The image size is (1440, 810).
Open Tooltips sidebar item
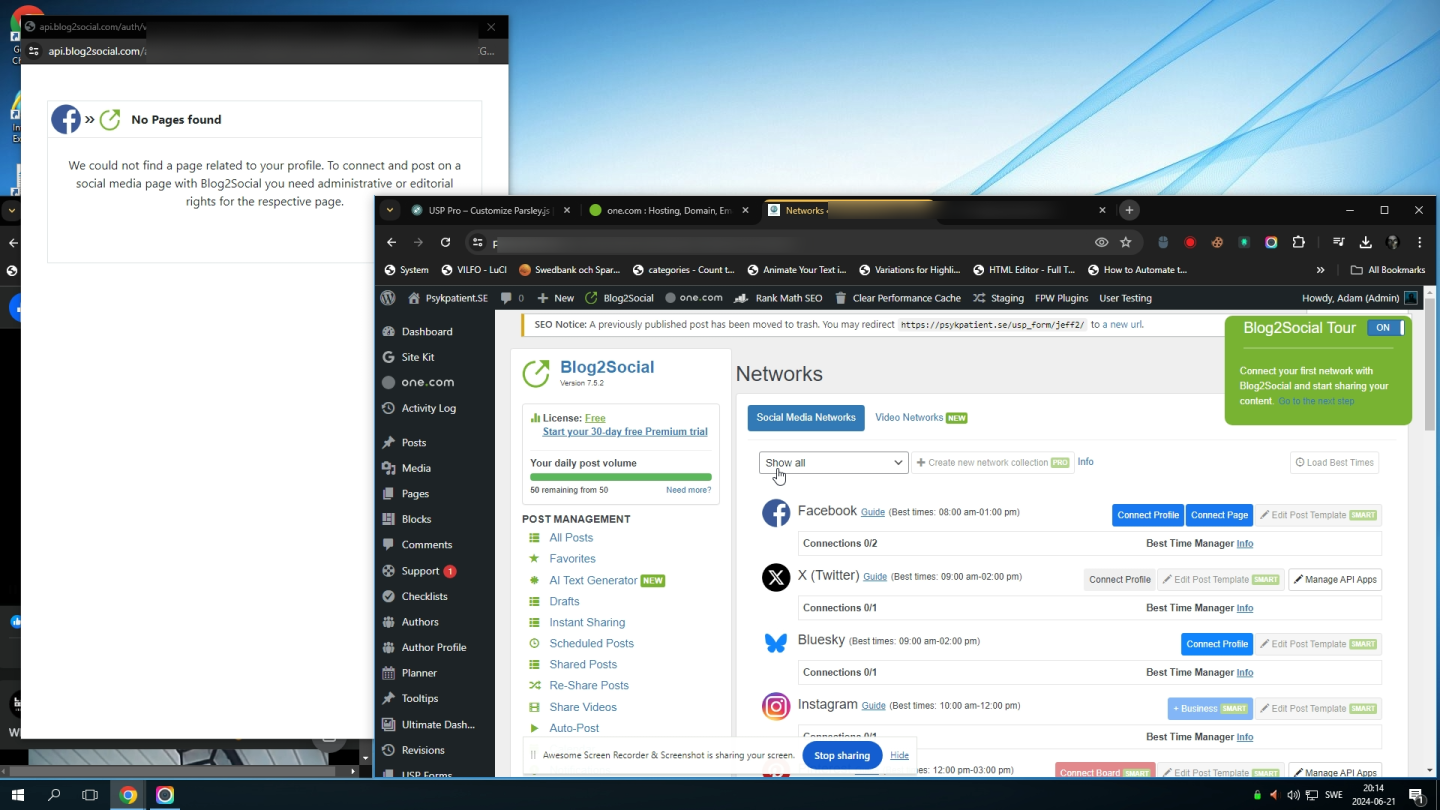coord(420,698)
